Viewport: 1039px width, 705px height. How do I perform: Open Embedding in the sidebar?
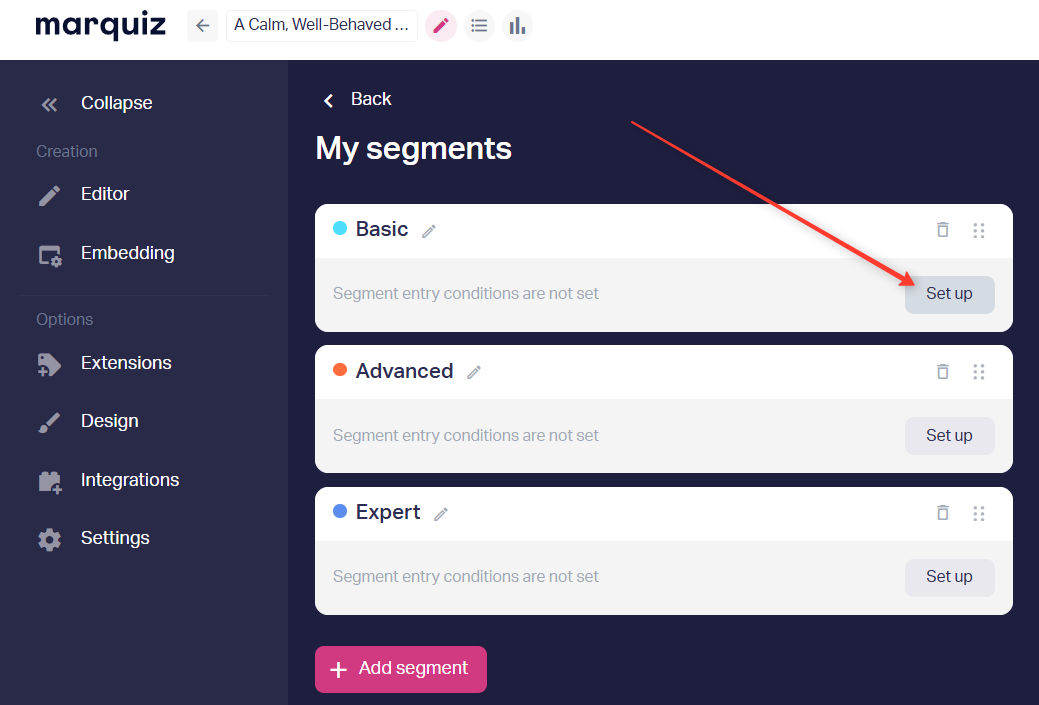click(x=106, y=254)
